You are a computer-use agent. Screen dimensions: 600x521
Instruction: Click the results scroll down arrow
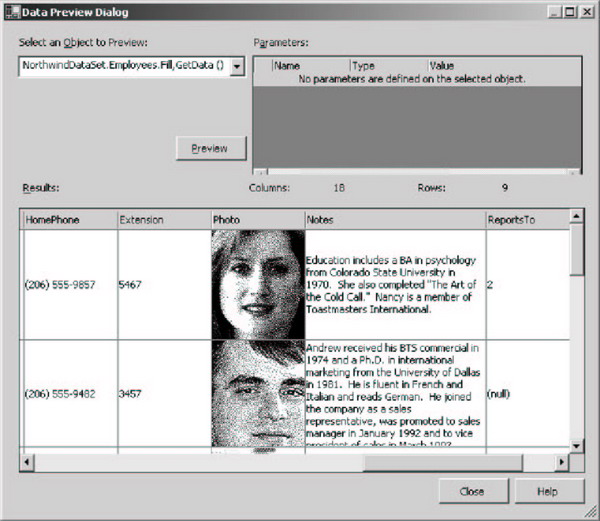tap(576, 446)
